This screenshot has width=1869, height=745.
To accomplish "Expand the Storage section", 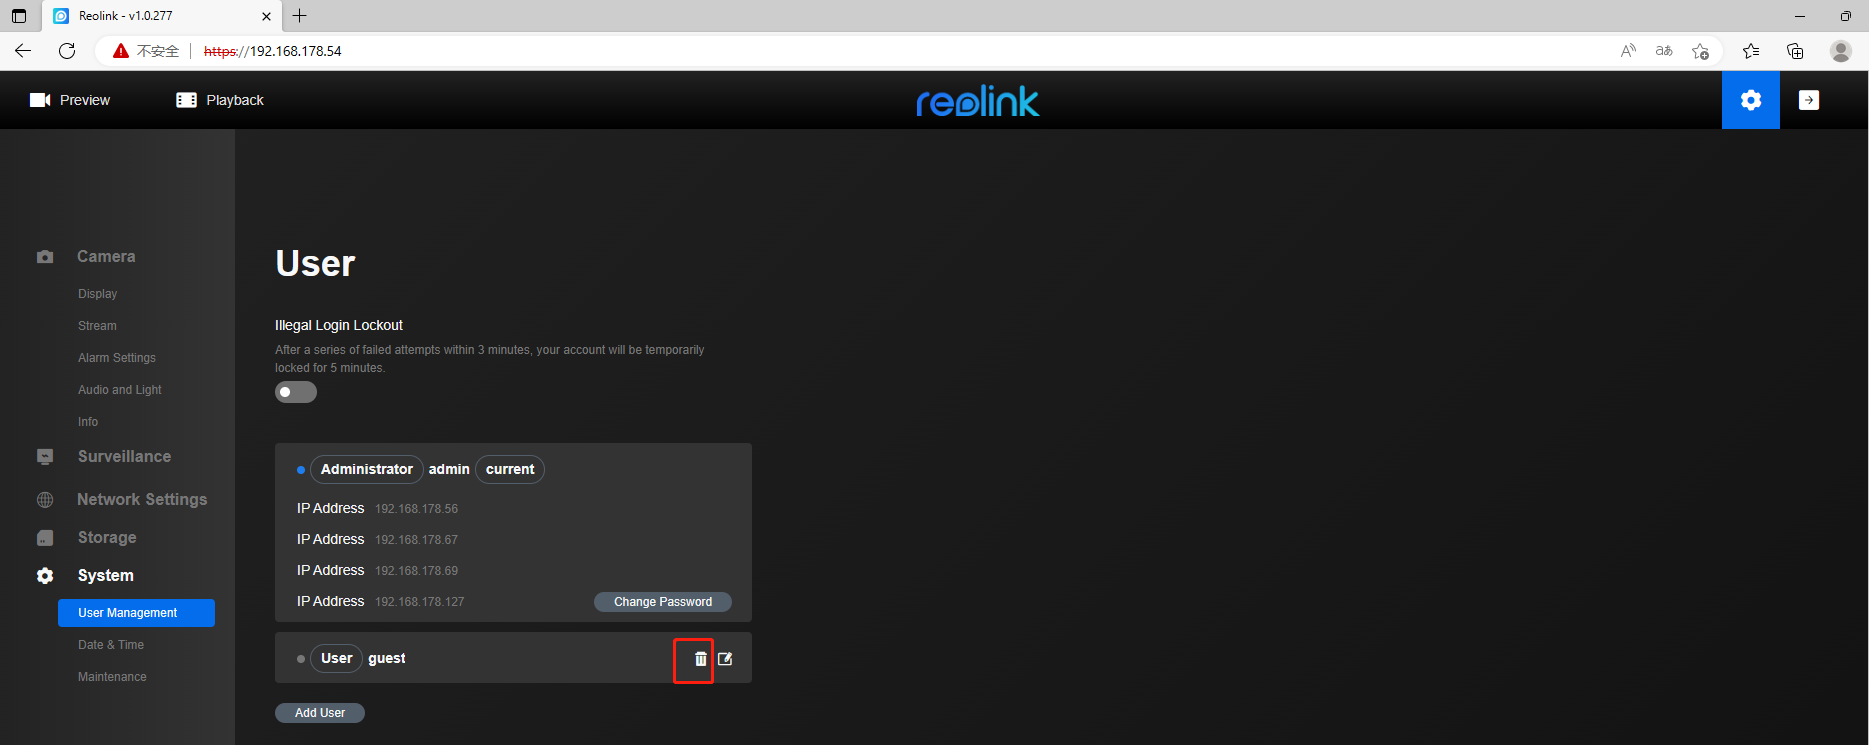I will (x=107, y=538).
